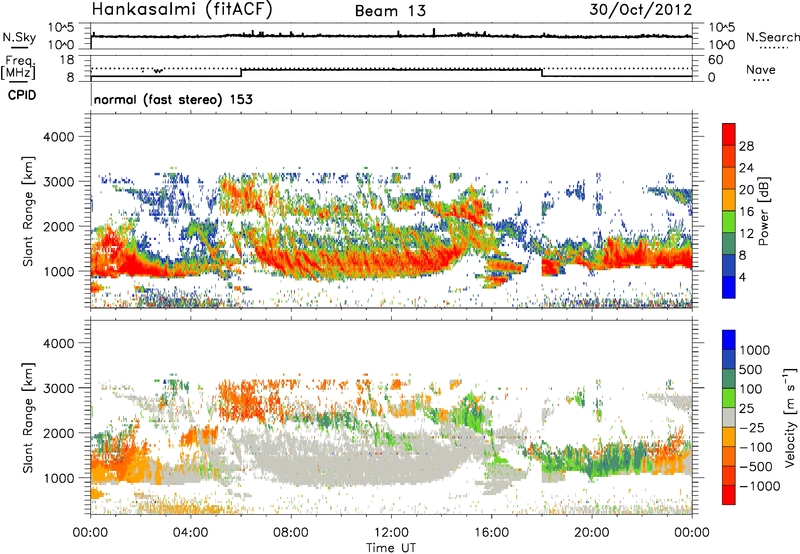Select the Beam 13 label
Image resolution: width=800 pixels, height=554 pixels.
(x=390, y=11)
